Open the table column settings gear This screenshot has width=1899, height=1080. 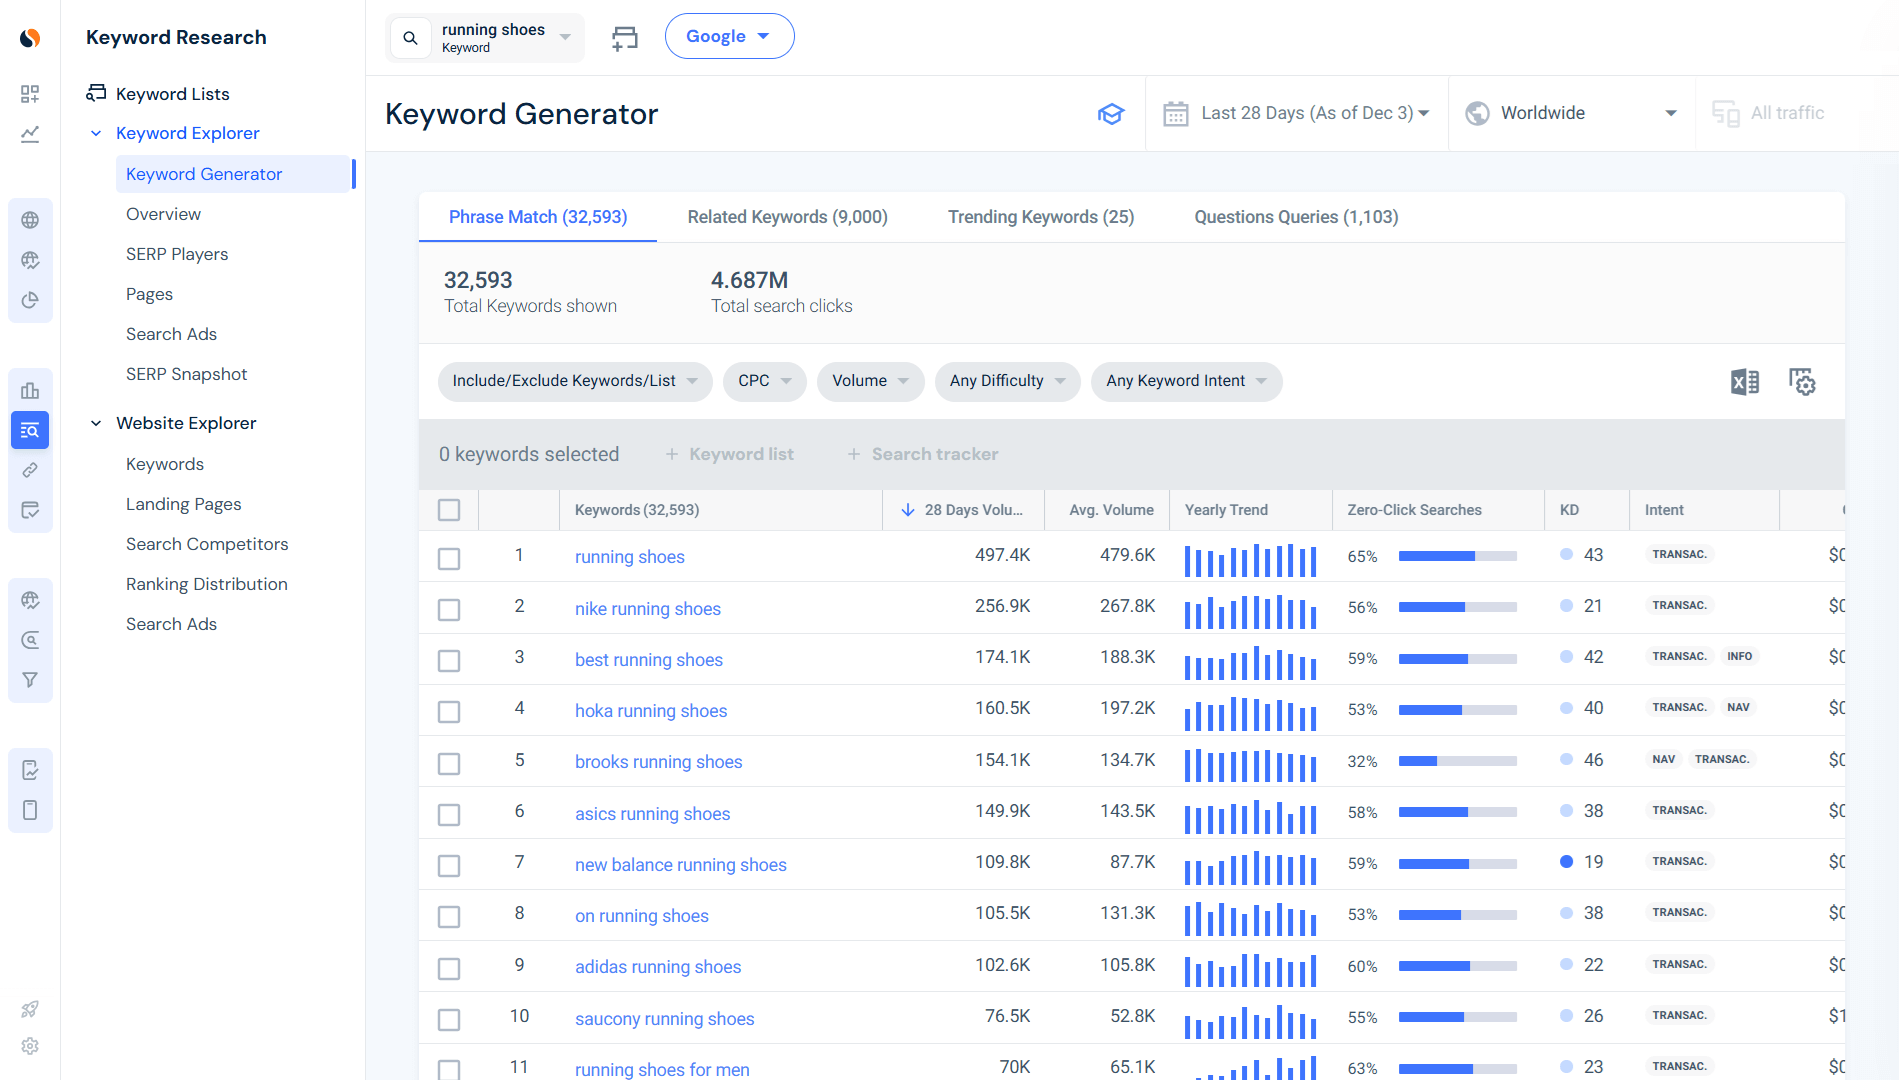click(1802, 381)
